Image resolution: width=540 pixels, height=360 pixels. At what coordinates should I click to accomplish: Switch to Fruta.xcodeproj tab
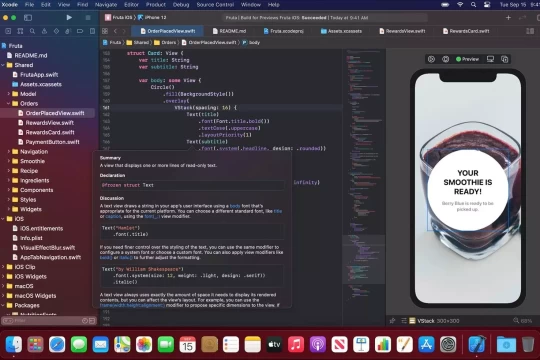(284, 31)
